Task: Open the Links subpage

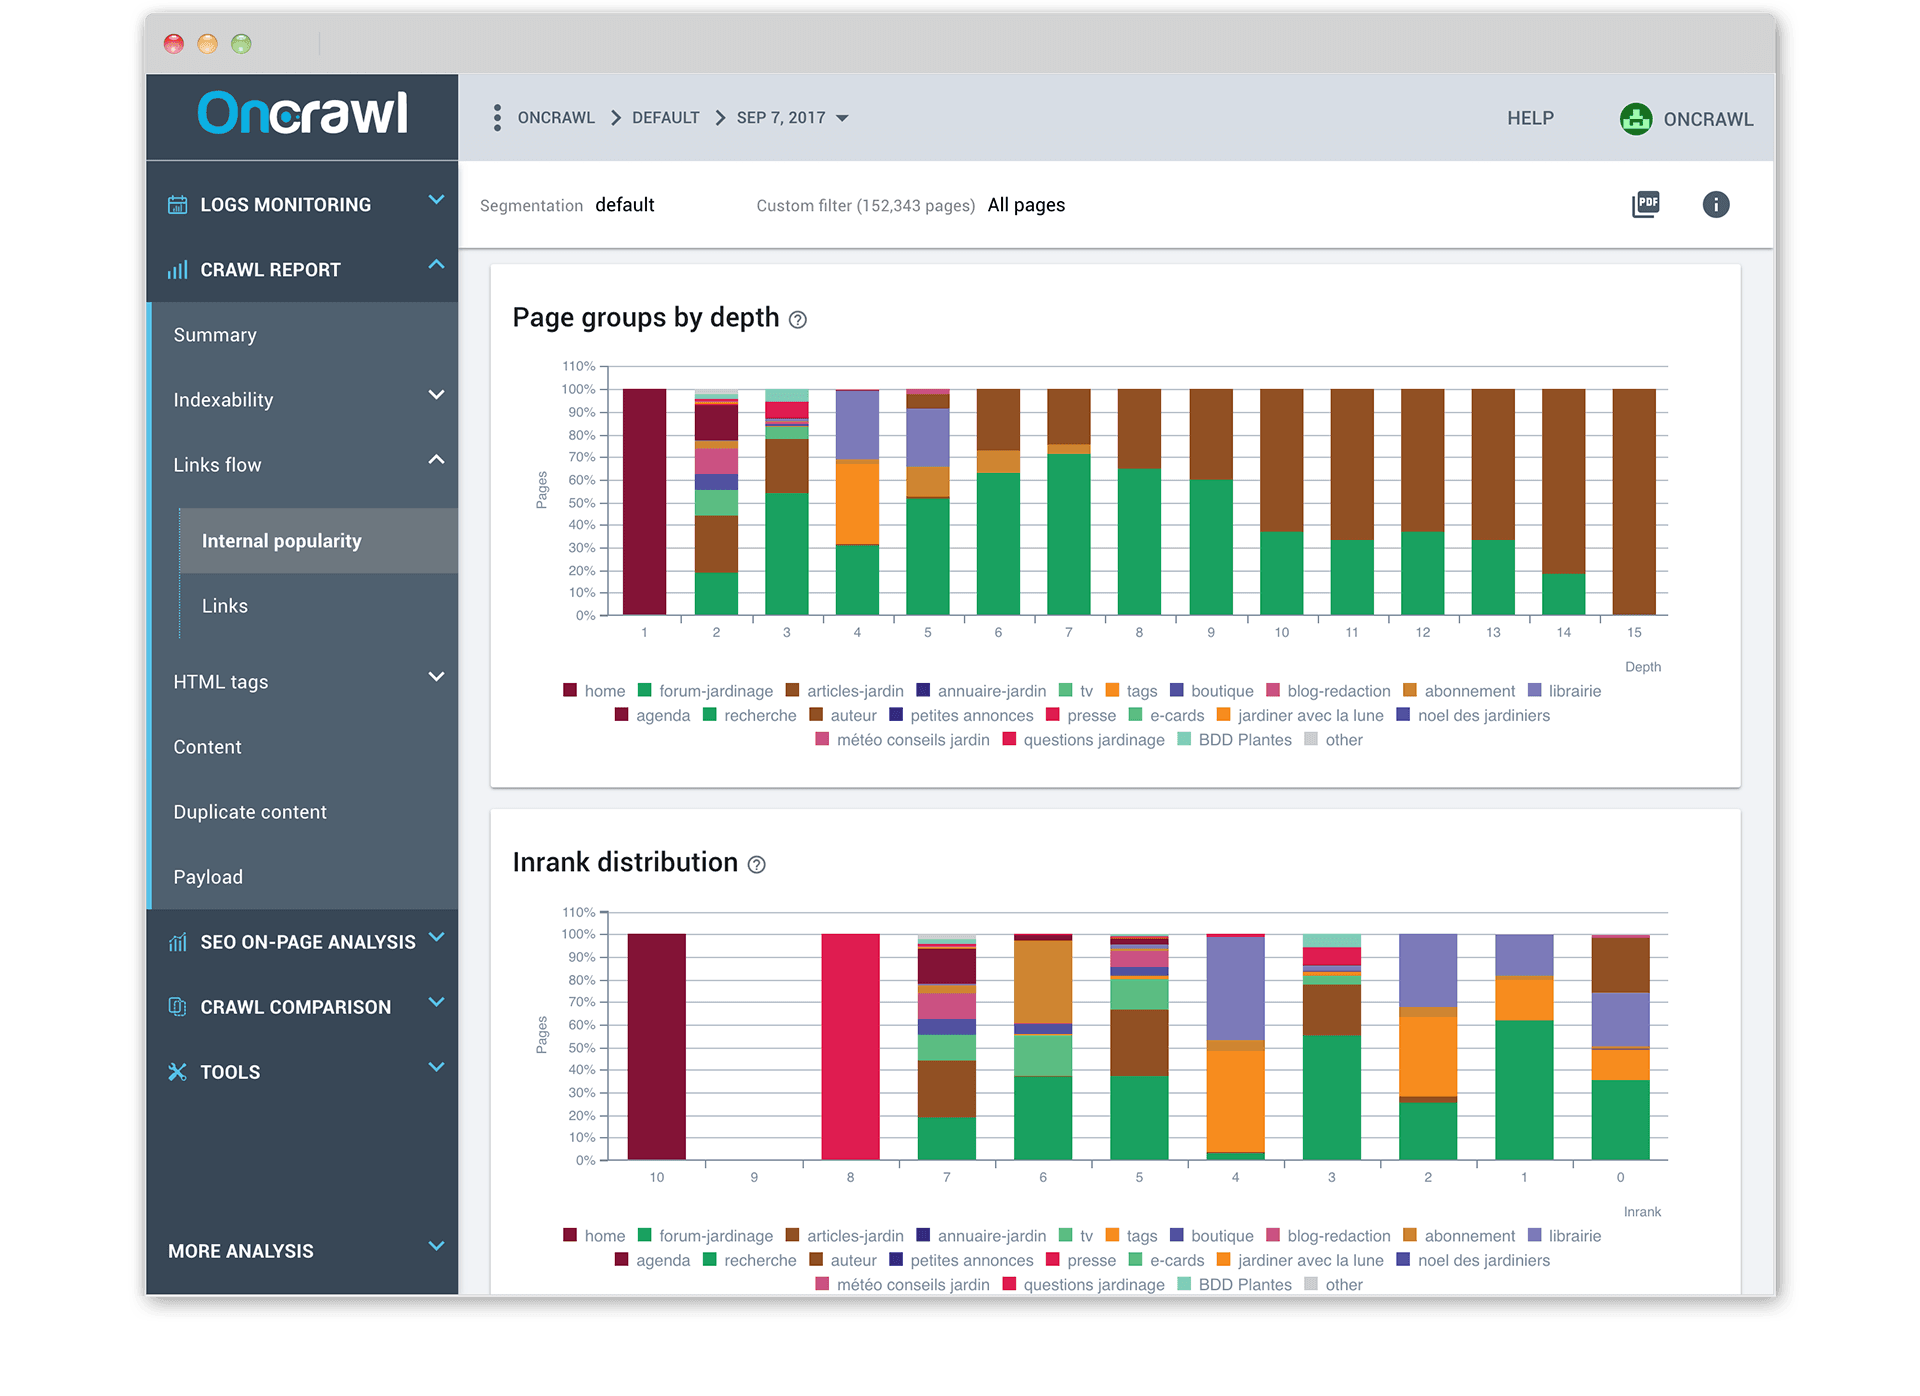Action: pyautogui.click(x=225, y=606)
